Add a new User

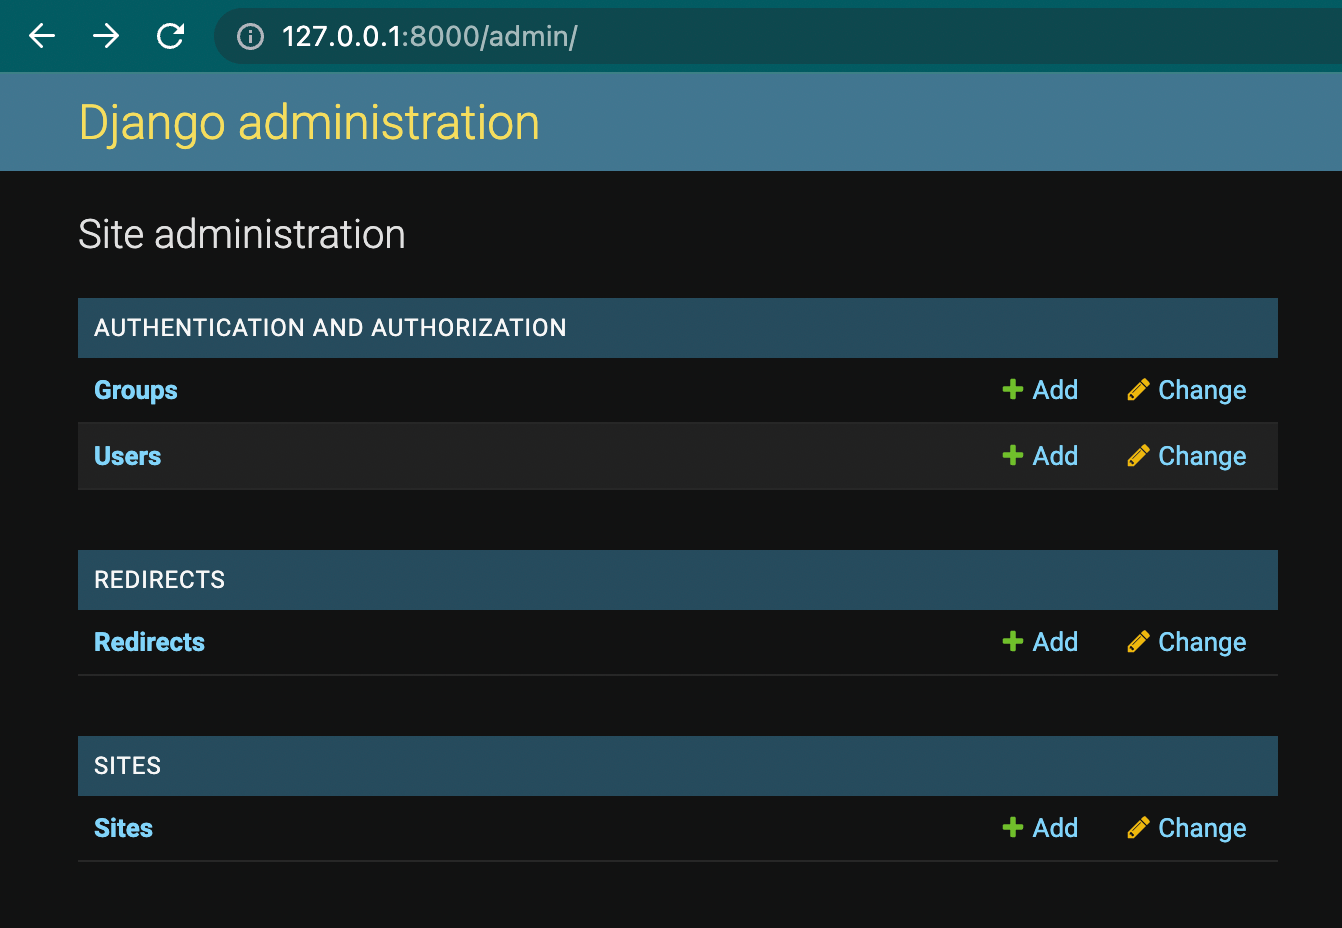click(1055, 456)
